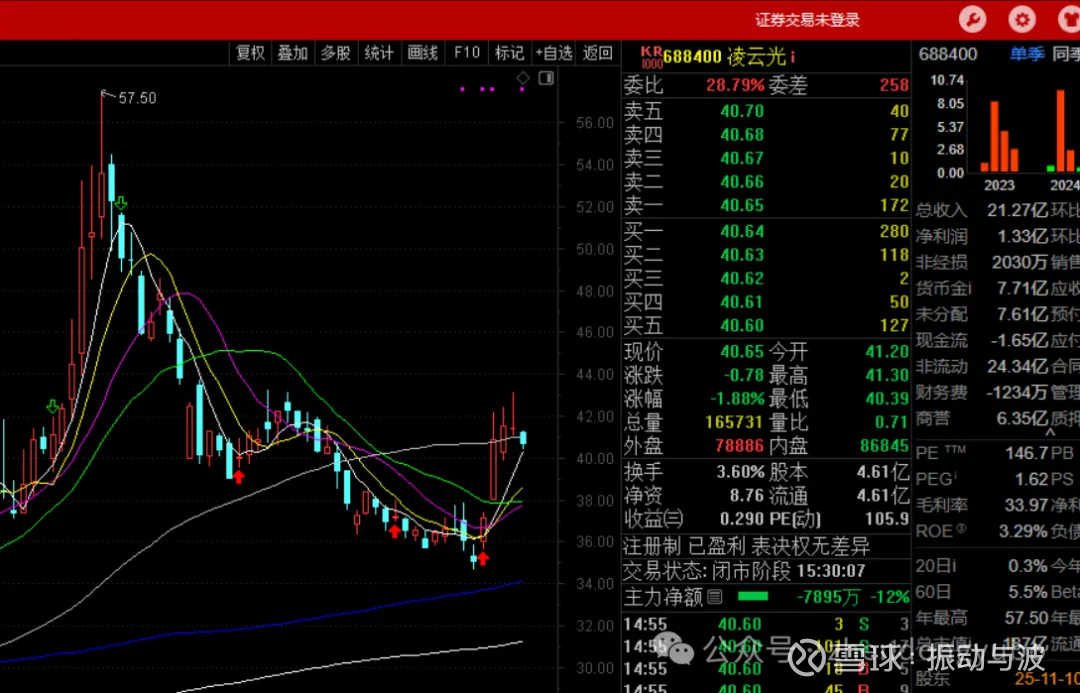Select 买一 price 40.64 row
This screenshot has height=693, width=1080.
(x=766, y=231)
